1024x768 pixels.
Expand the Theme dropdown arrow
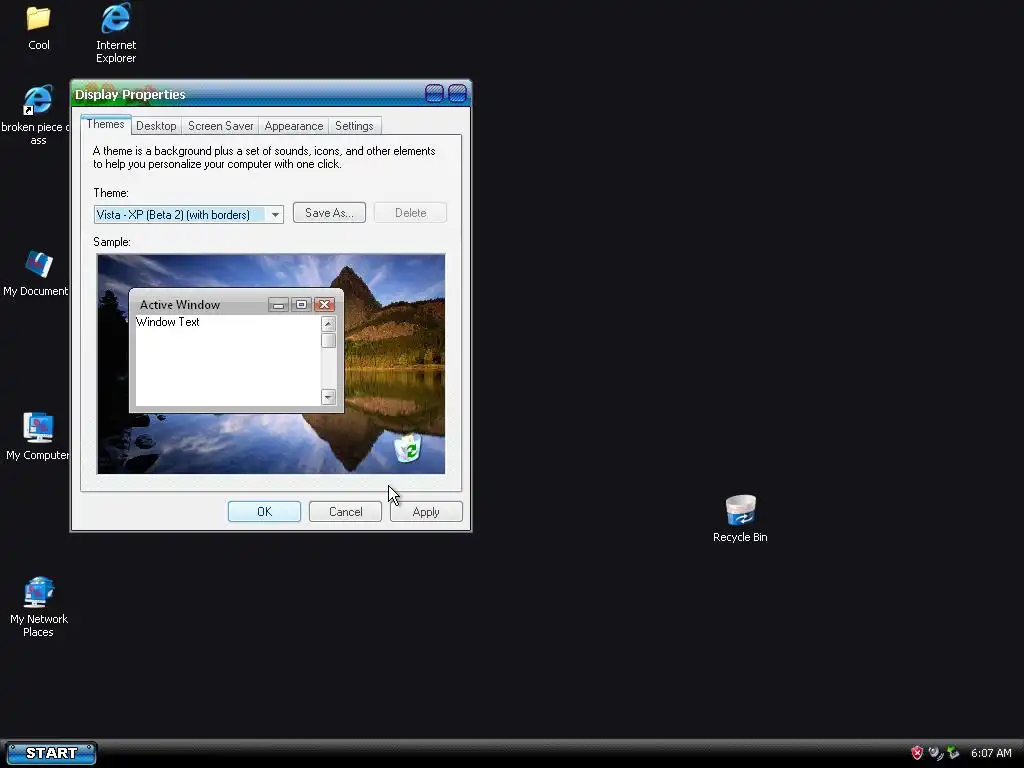point(275,214)
